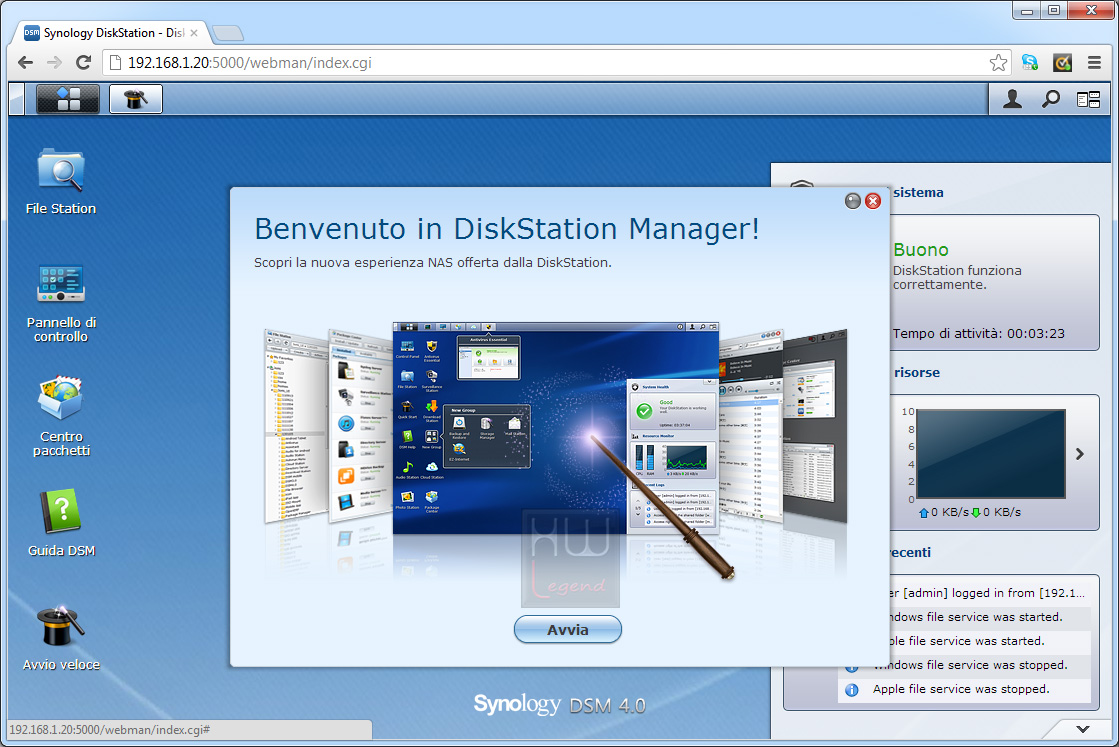
Task: Go back with the browser back arrow
Action: [x=26, y=63]
